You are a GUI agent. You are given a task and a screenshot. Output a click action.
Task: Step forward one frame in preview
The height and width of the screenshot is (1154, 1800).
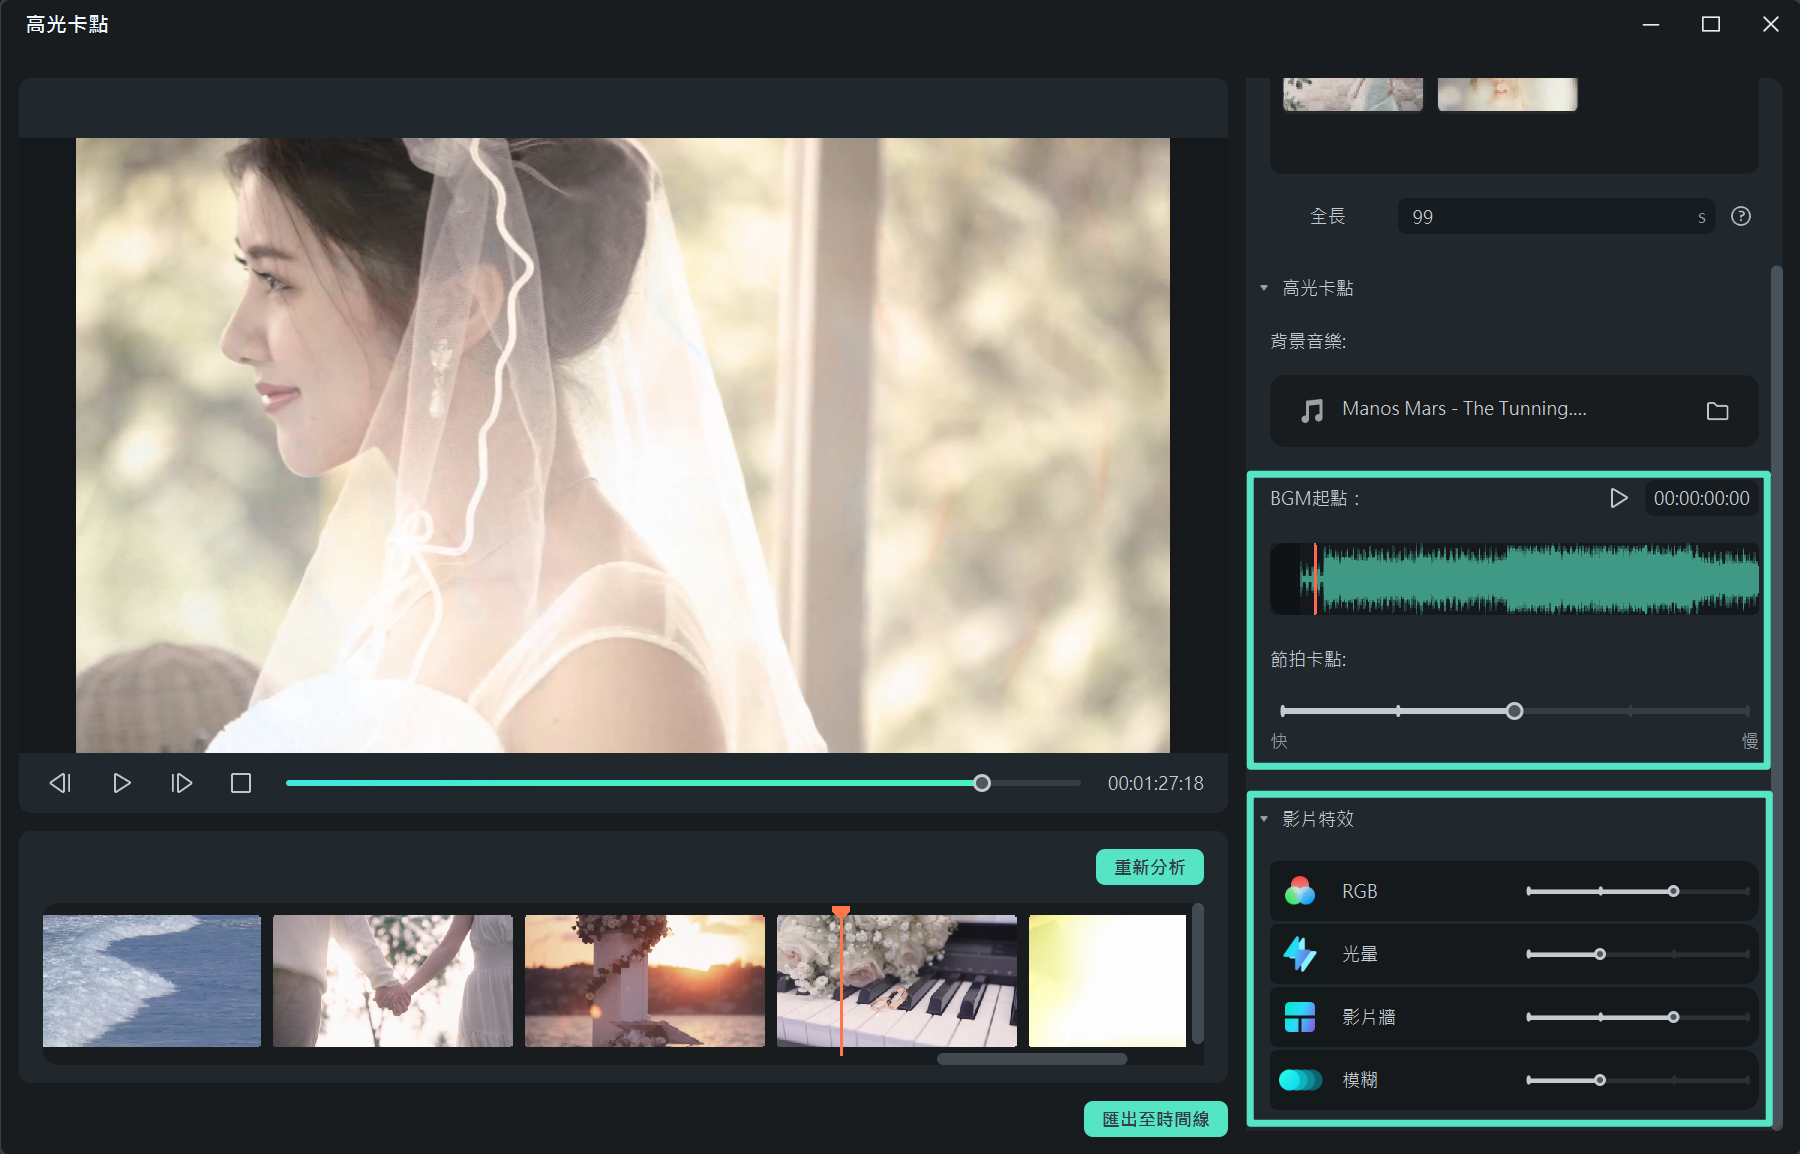[x=181, y=783]
